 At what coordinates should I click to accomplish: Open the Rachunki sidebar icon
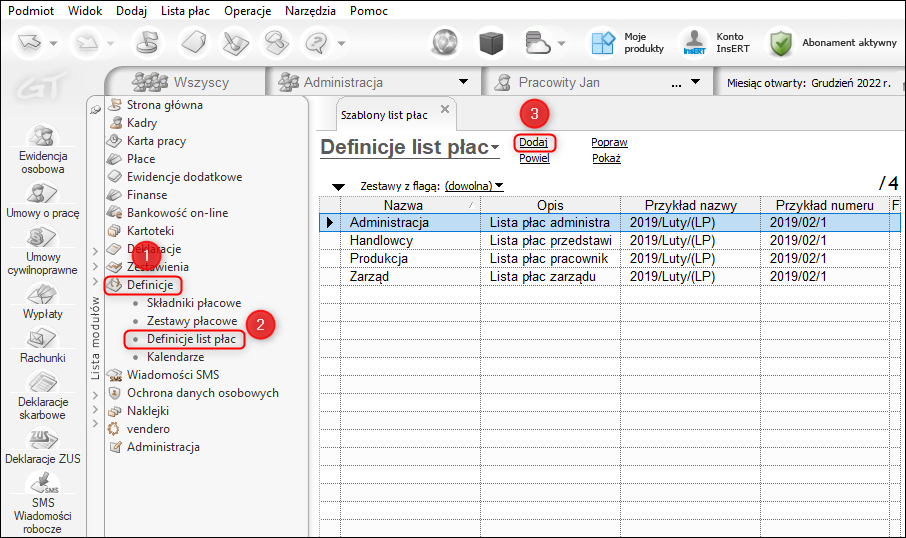point(42,340)
